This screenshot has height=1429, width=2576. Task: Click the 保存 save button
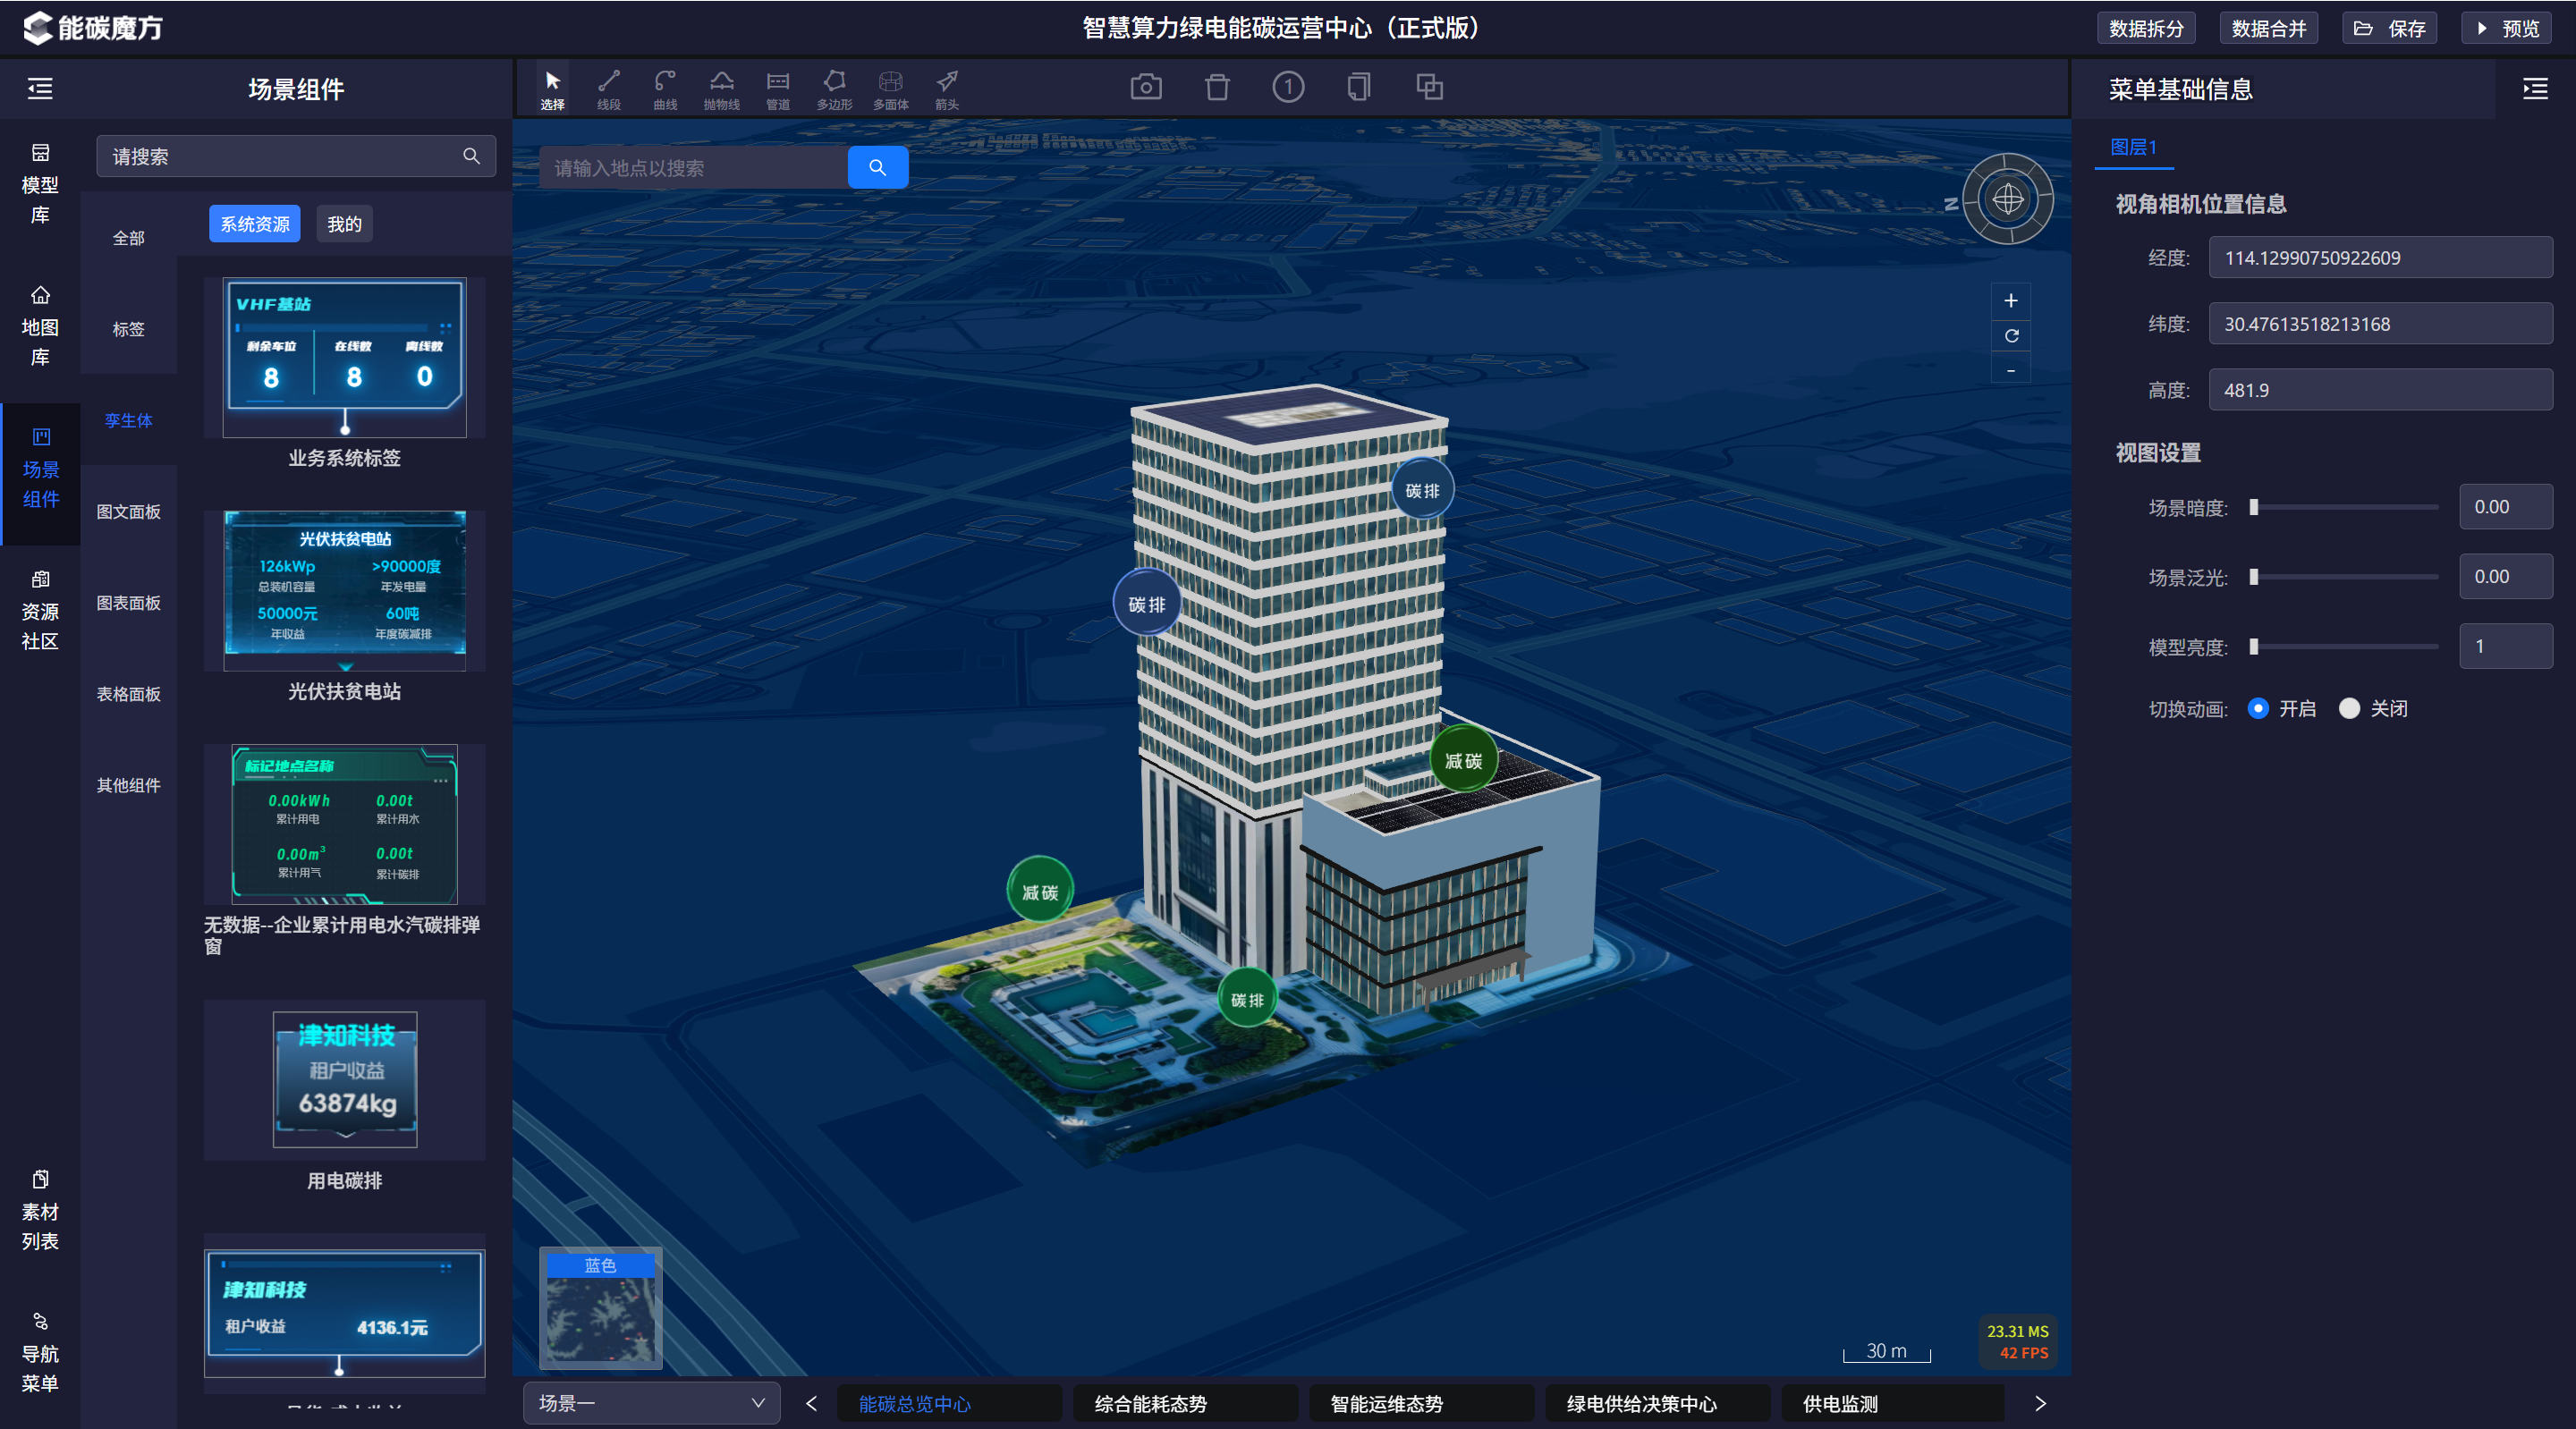(2389, 28)
